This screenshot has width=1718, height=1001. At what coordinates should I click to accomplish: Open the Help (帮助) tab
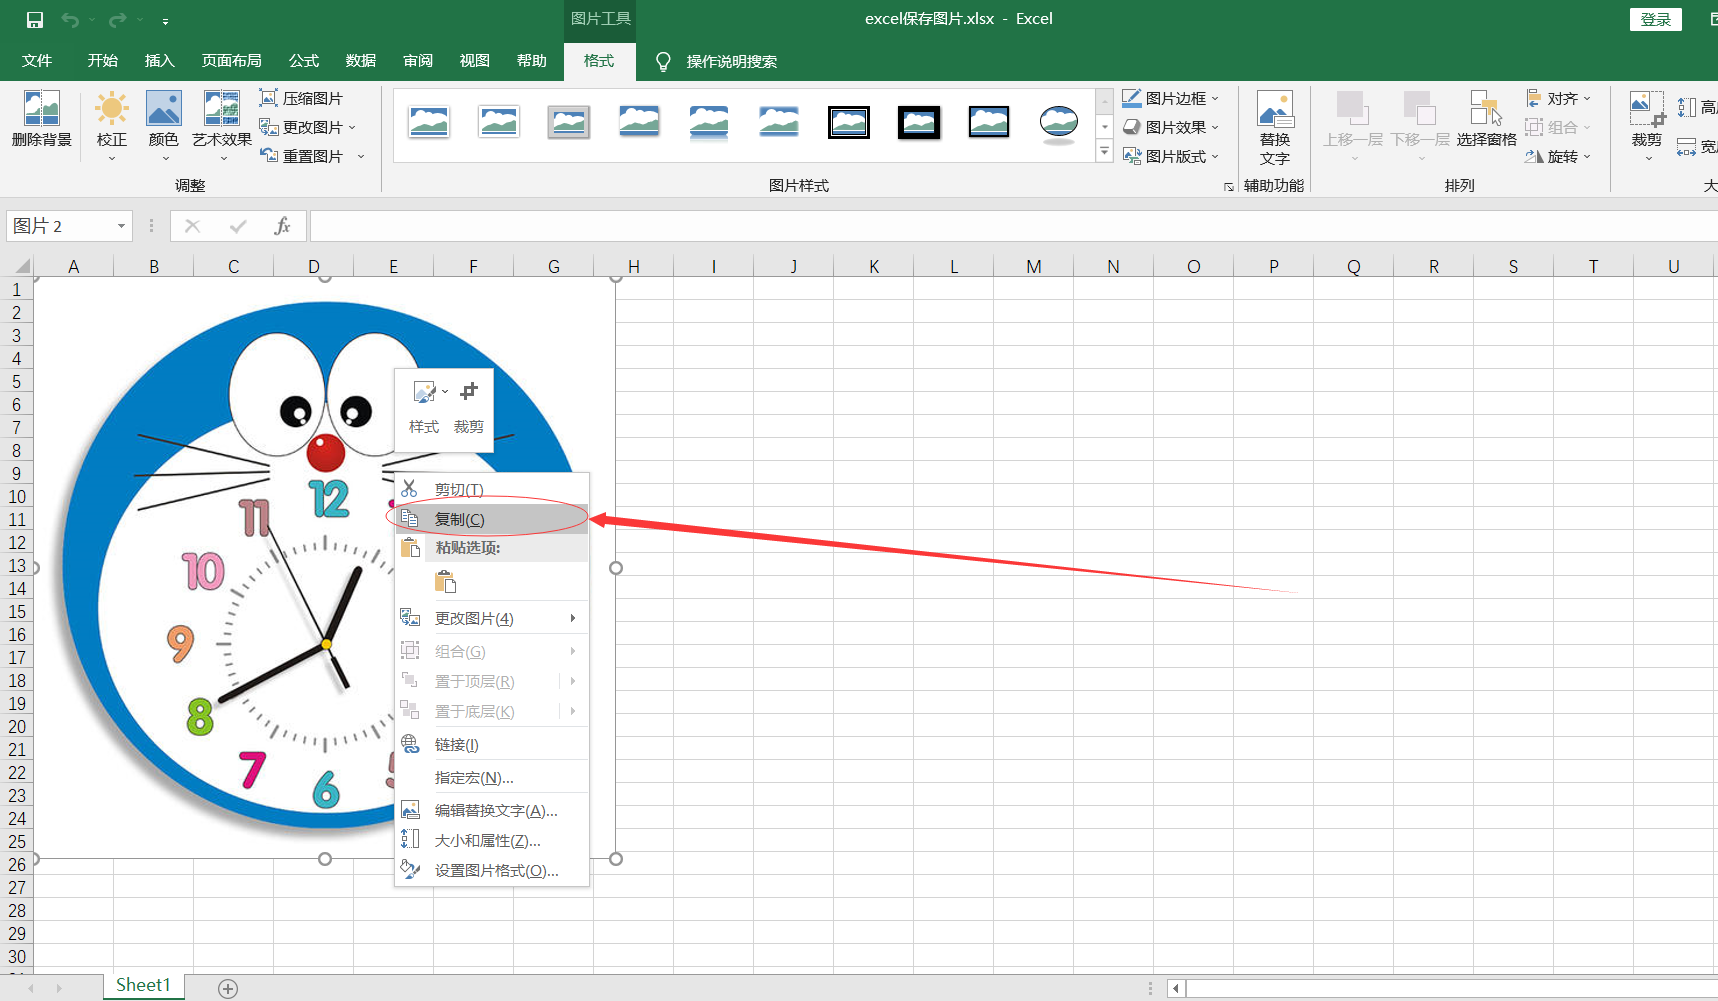pos(531,61)
